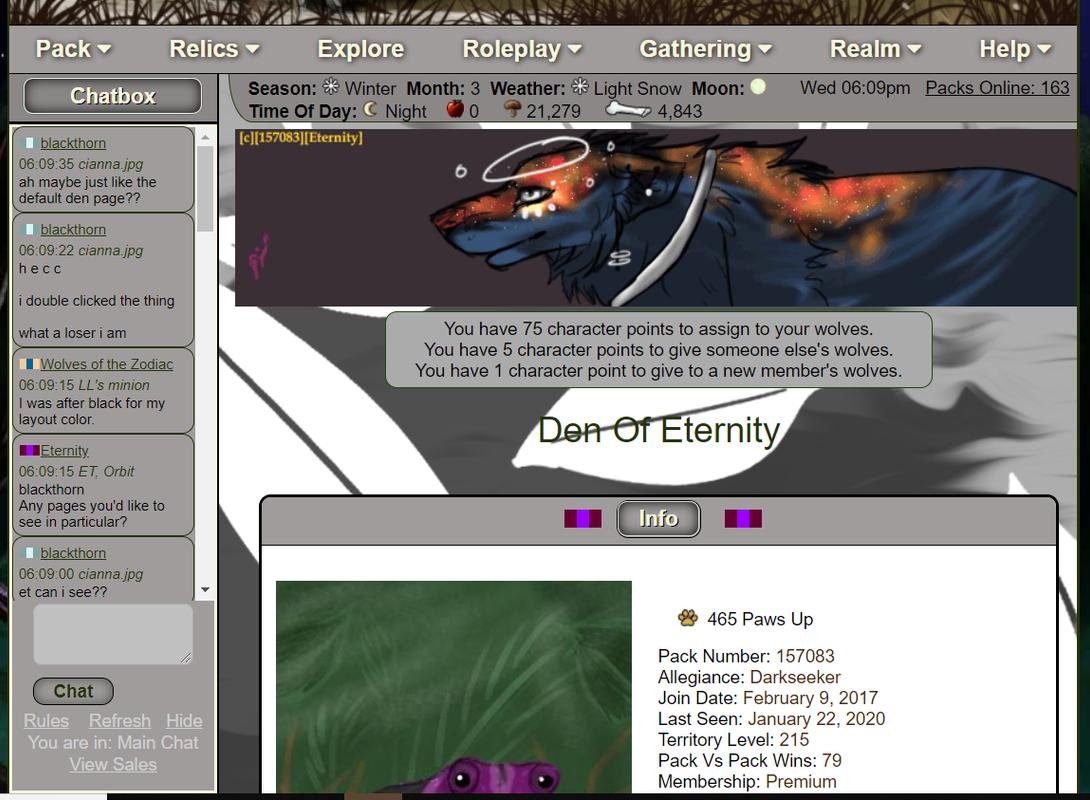Click the Allegiance: Darkseeker text
The height and width of the screenshot is (800, 1090).
click(x=749, y=677)
